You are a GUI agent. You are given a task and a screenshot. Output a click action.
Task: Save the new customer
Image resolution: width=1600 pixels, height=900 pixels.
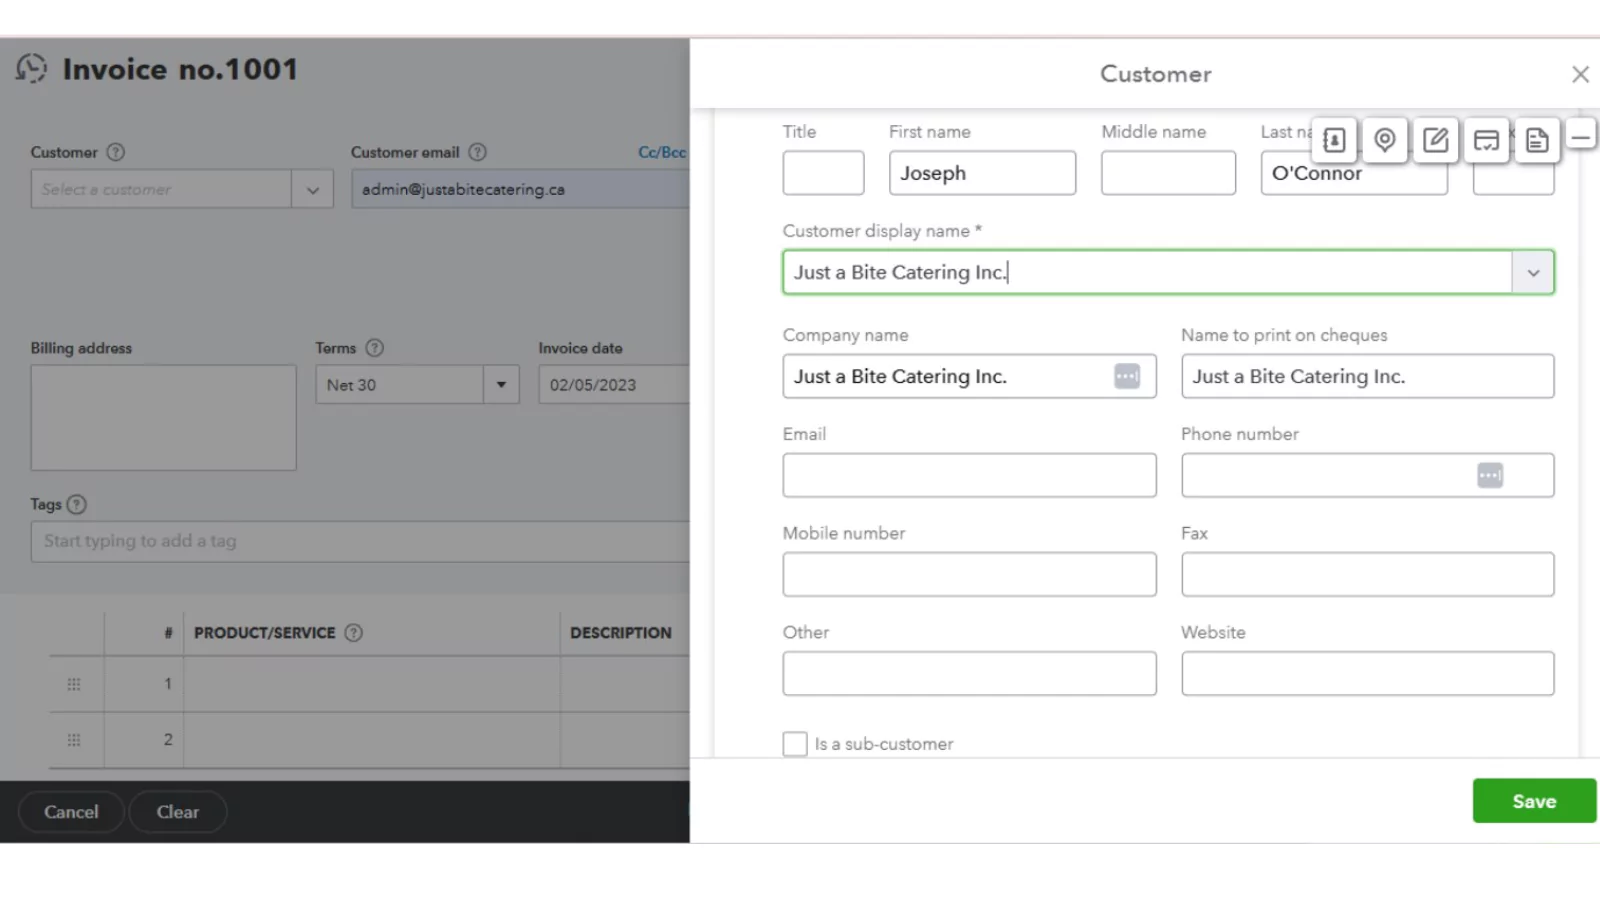1534,801
